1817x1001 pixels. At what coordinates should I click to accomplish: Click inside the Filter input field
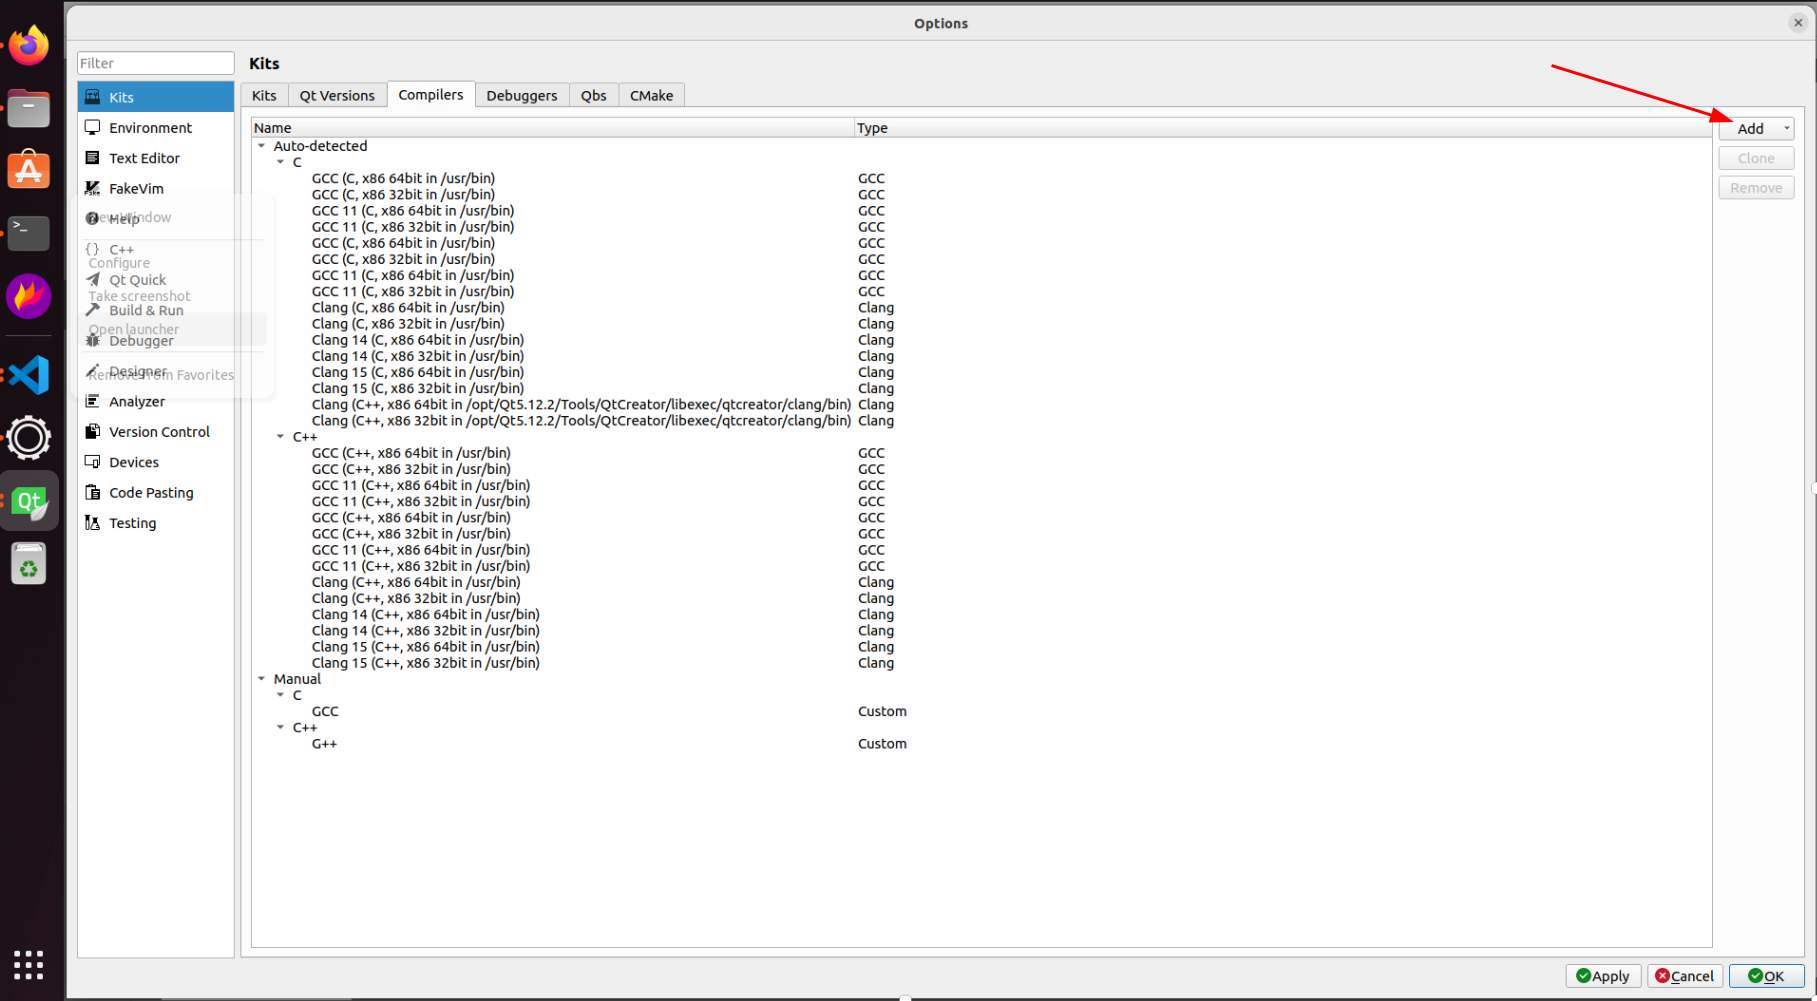tap(155, 62)
